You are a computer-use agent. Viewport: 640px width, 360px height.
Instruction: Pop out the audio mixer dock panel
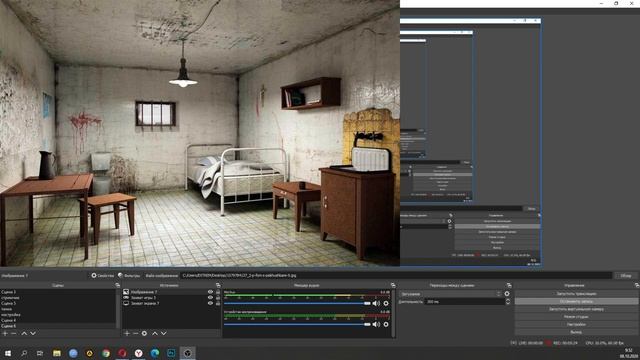(393, 285)
